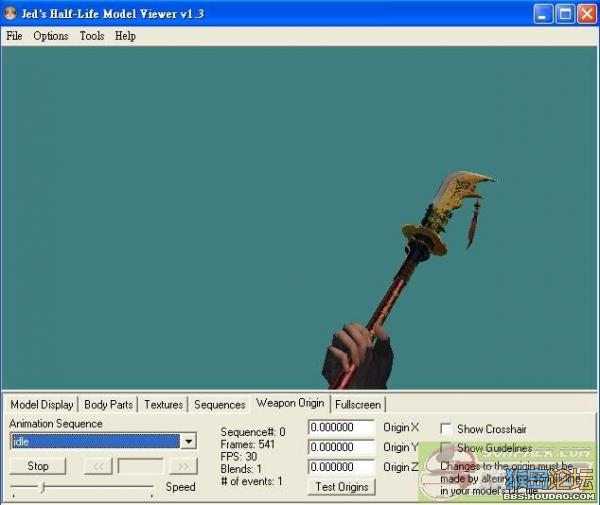Viewport: 600px width, 505px height.
Task: Click the Test Origins button
Action: (342, 487)
